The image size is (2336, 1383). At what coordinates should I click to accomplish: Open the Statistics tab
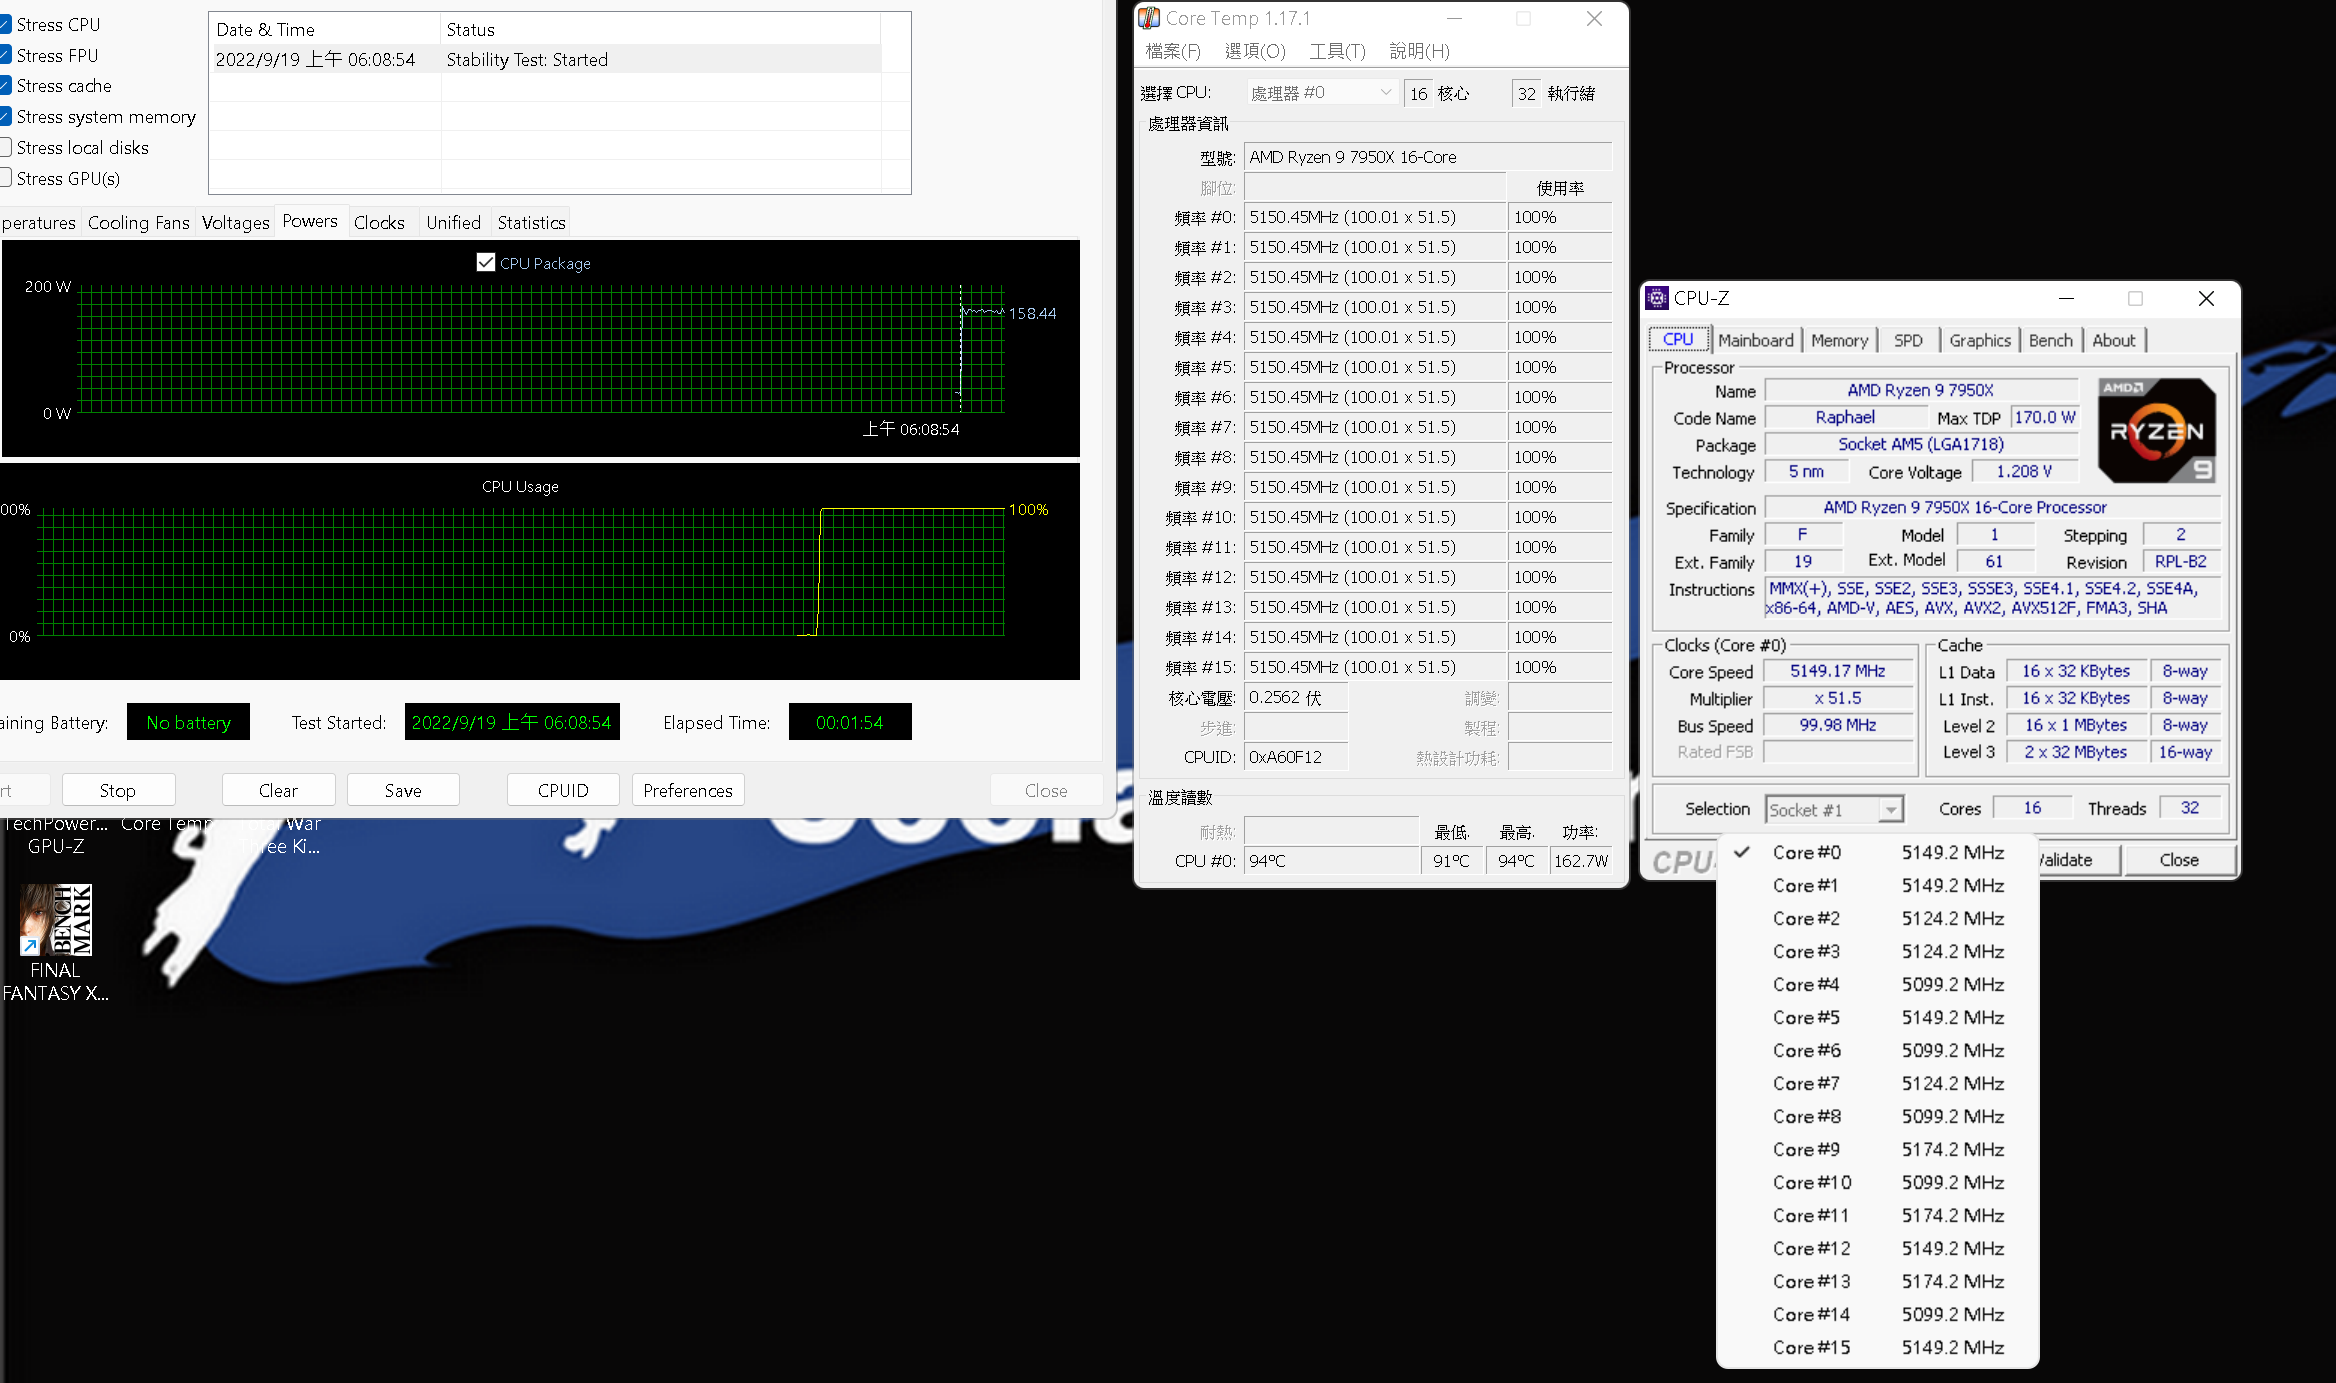(532, 223)
